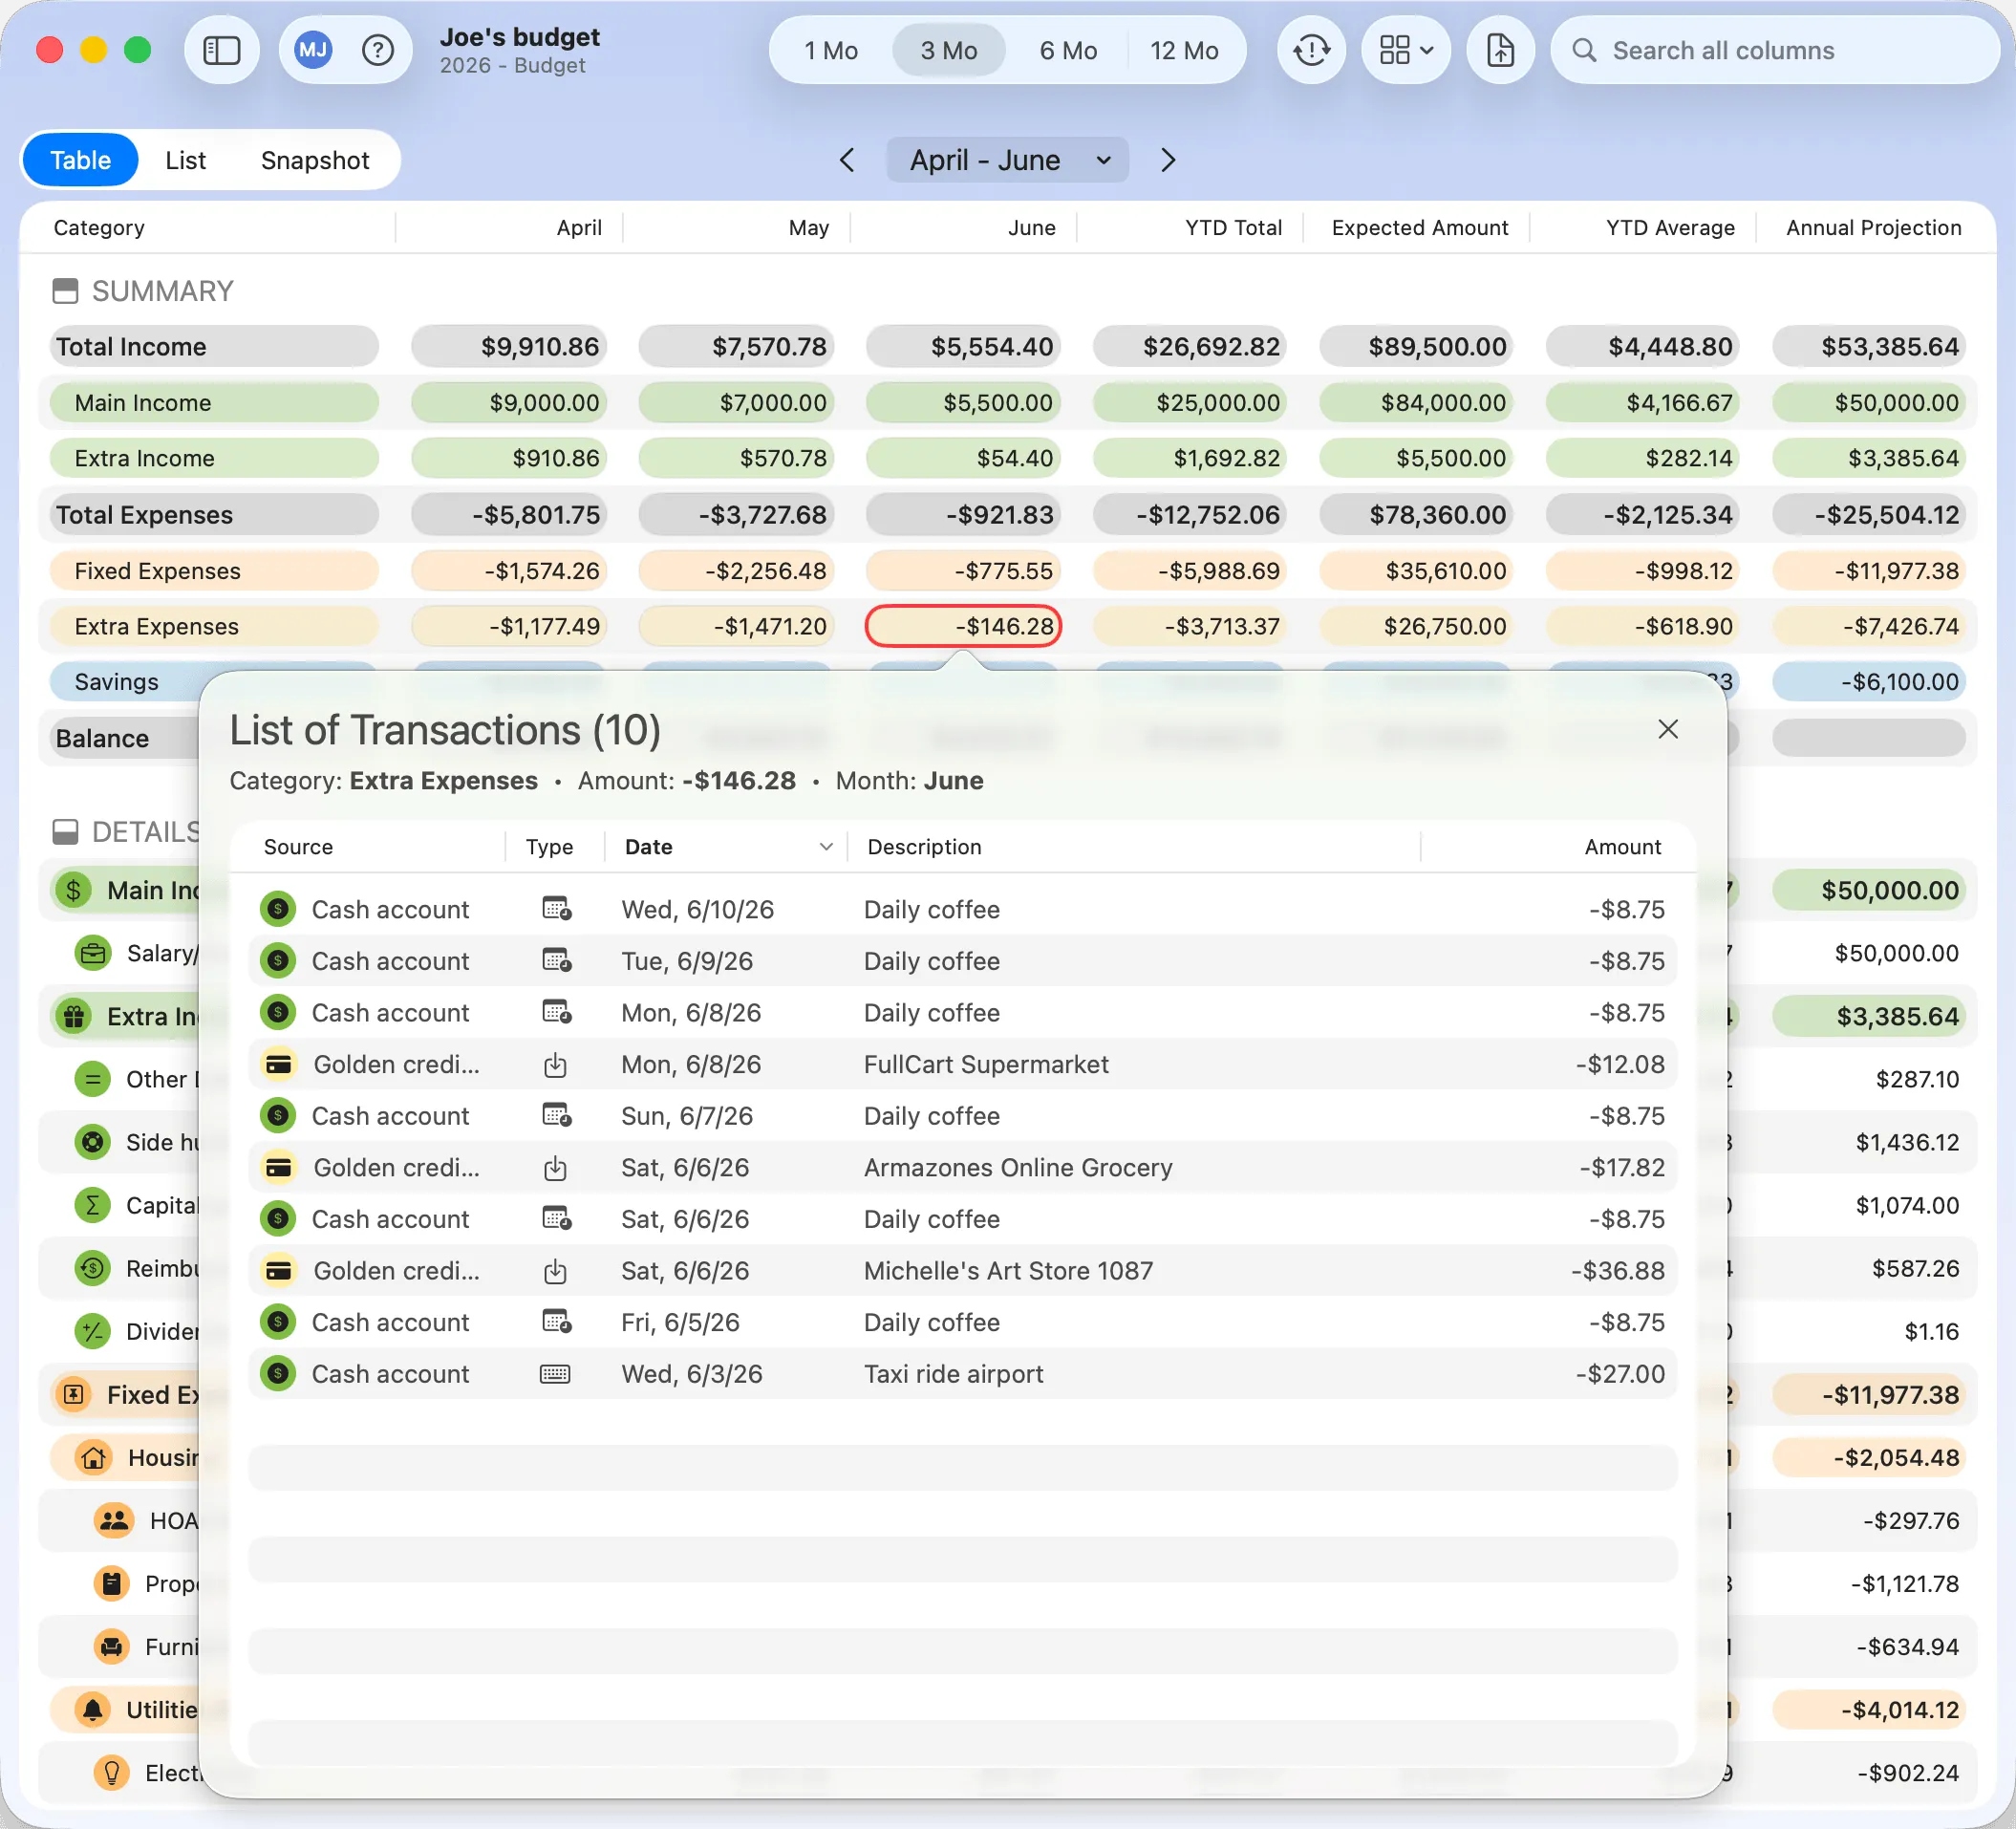Open the April - June period dropdown

point(1007,160)
